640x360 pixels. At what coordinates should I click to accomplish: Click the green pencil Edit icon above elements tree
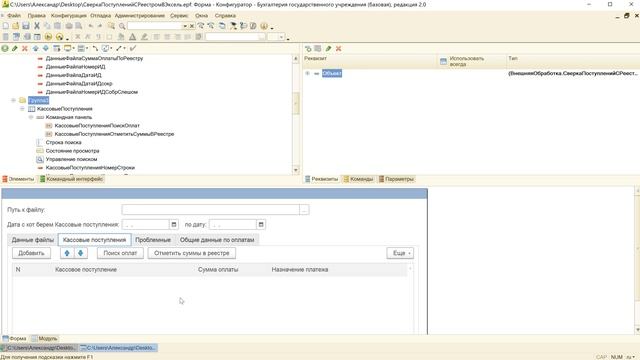(15, 48)
